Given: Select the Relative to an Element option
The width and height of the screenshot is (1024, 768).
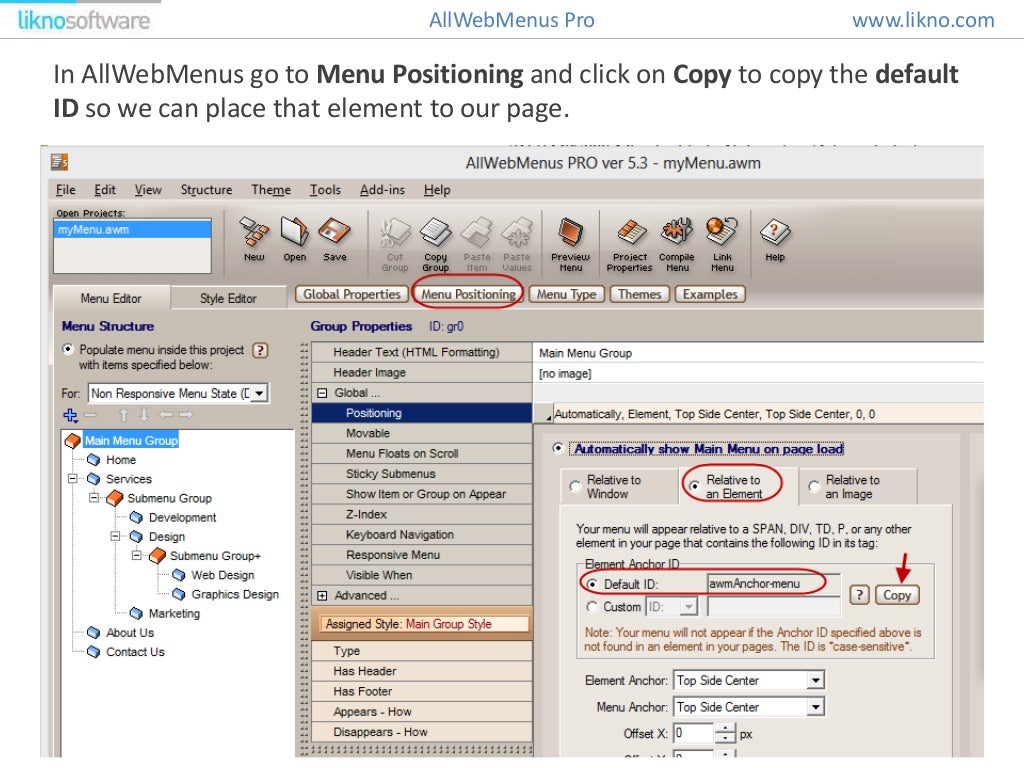Looking at the screenshot, I should (x=694, y=486).
